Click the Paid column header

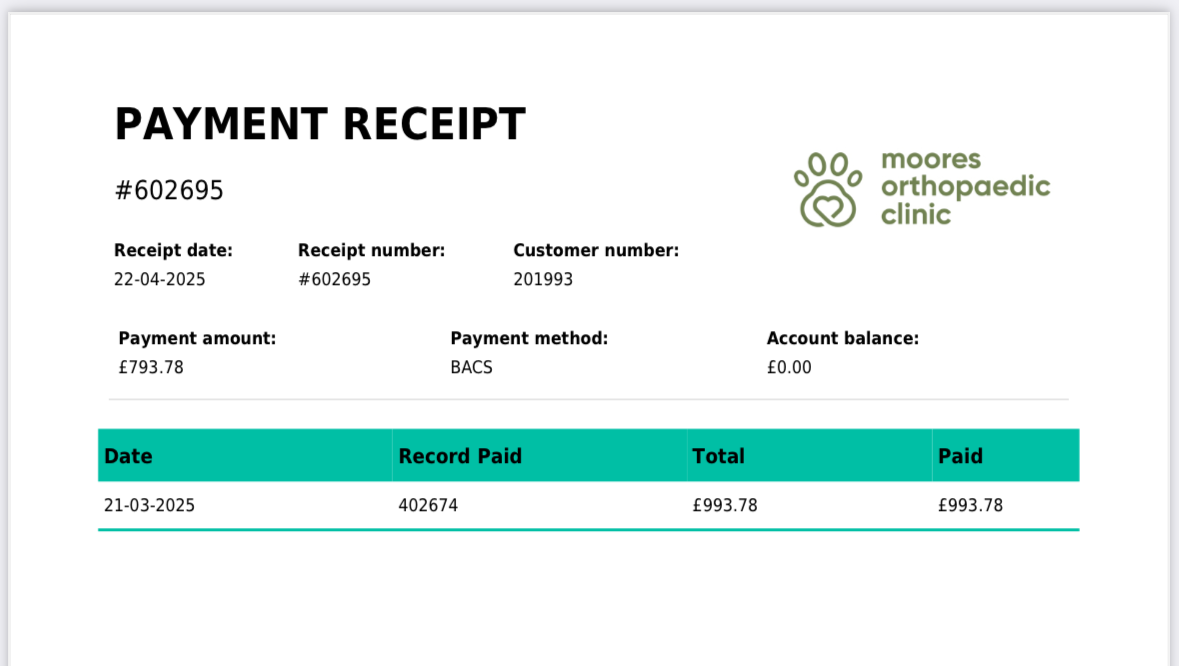(960, 456)
